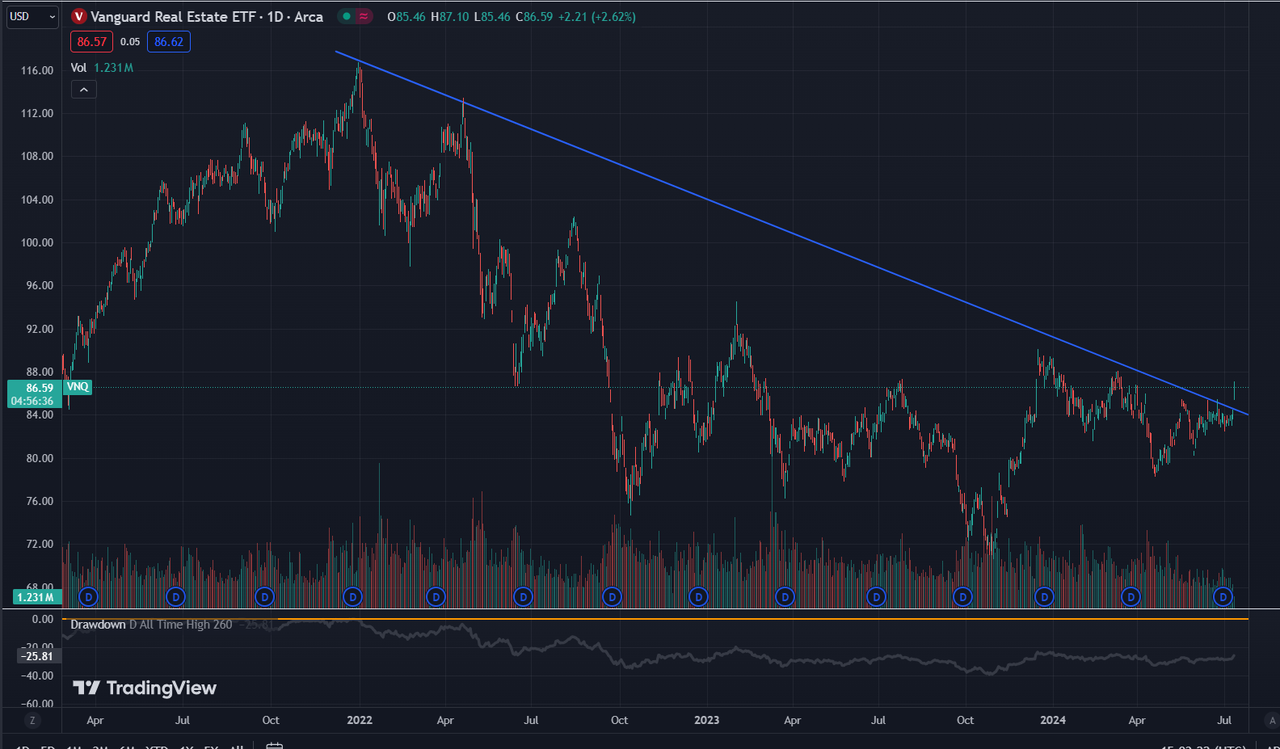Viewport: 1280px width, 749px height.
Task: Collapse the indicator legend with the chevron
Action: point(84,90)
